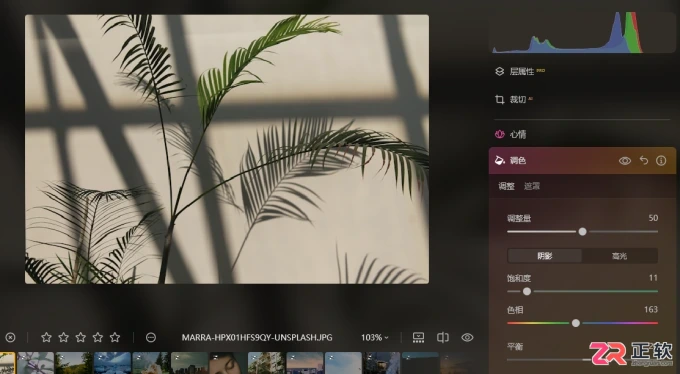This screenshot has width=680, height=374.
Task: Click the 饱和度 value 11
Action: tap(653, 278)
